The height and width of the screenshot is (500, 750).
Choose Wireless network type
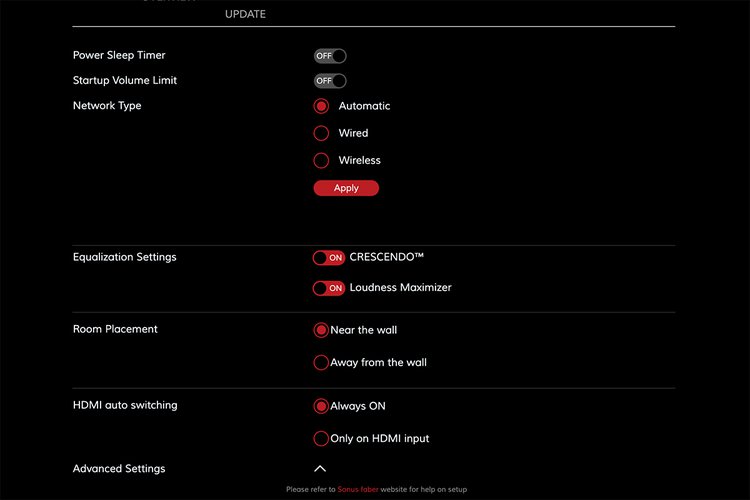322,160
